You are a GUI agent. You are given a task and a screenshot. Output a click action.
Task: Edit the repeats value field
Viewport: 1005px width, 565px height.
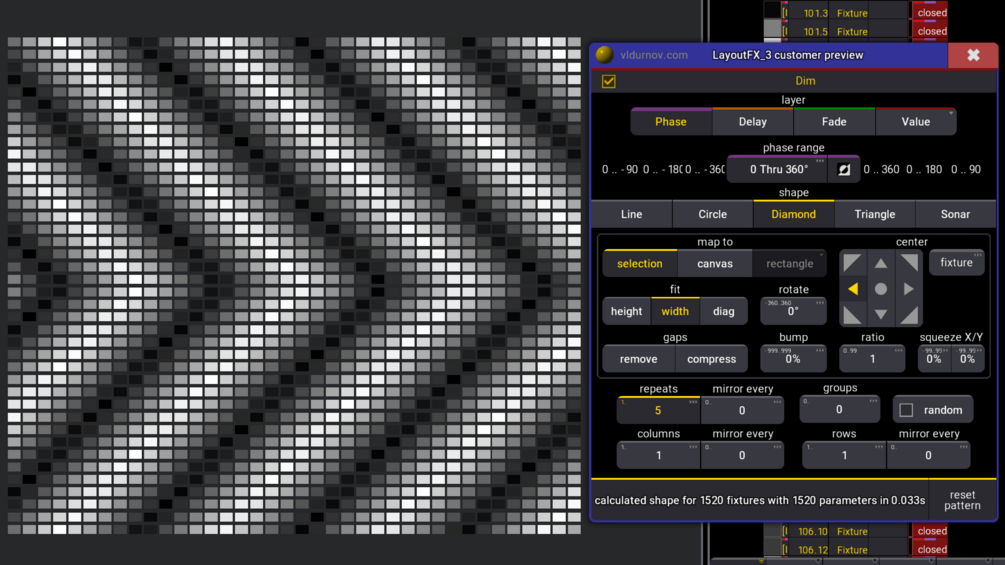click(658, 410)
